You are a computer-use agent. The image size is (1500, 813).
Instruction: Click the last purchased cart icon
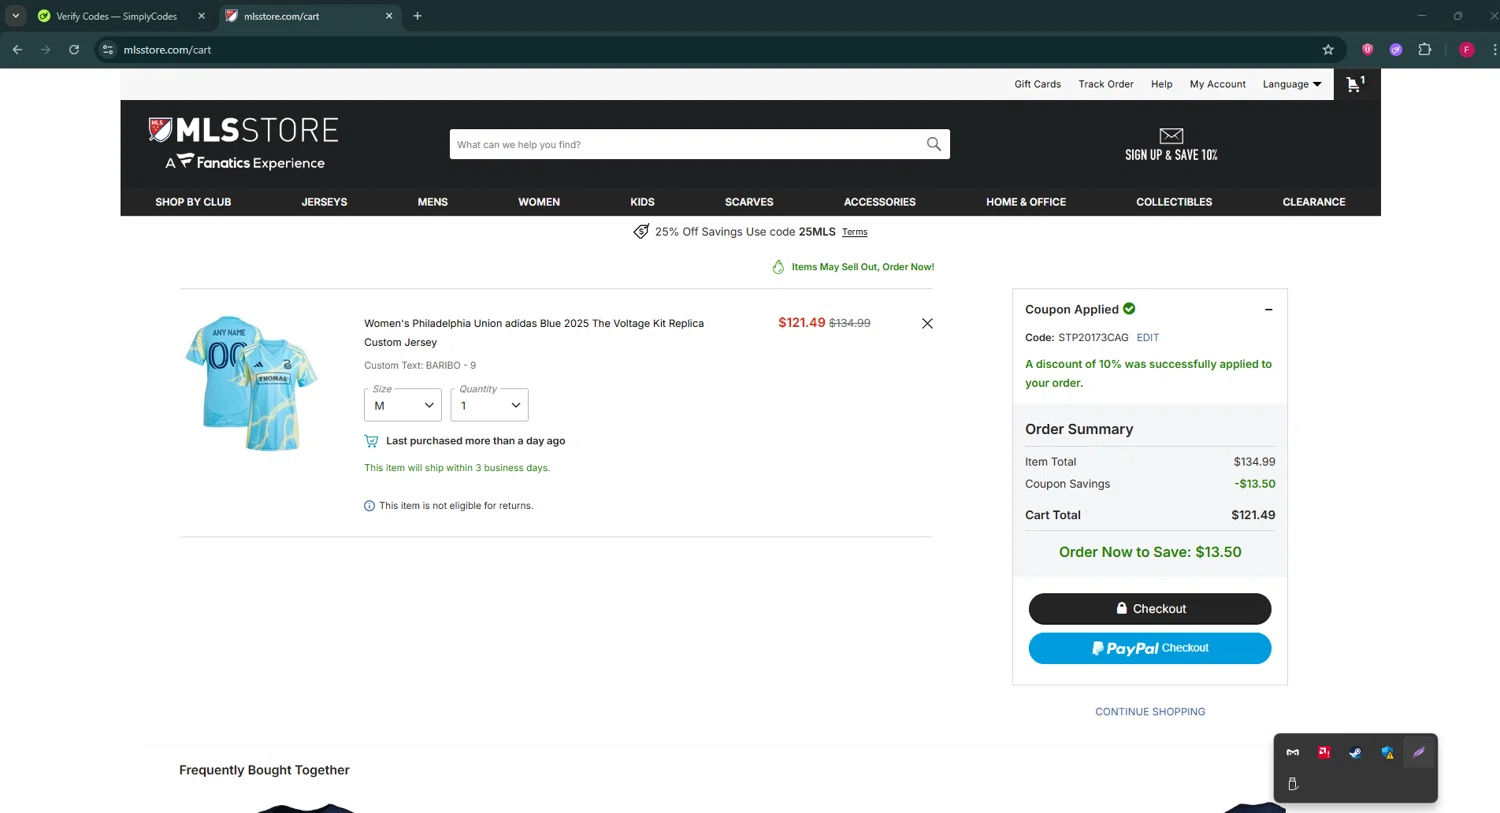pos(371,441)
